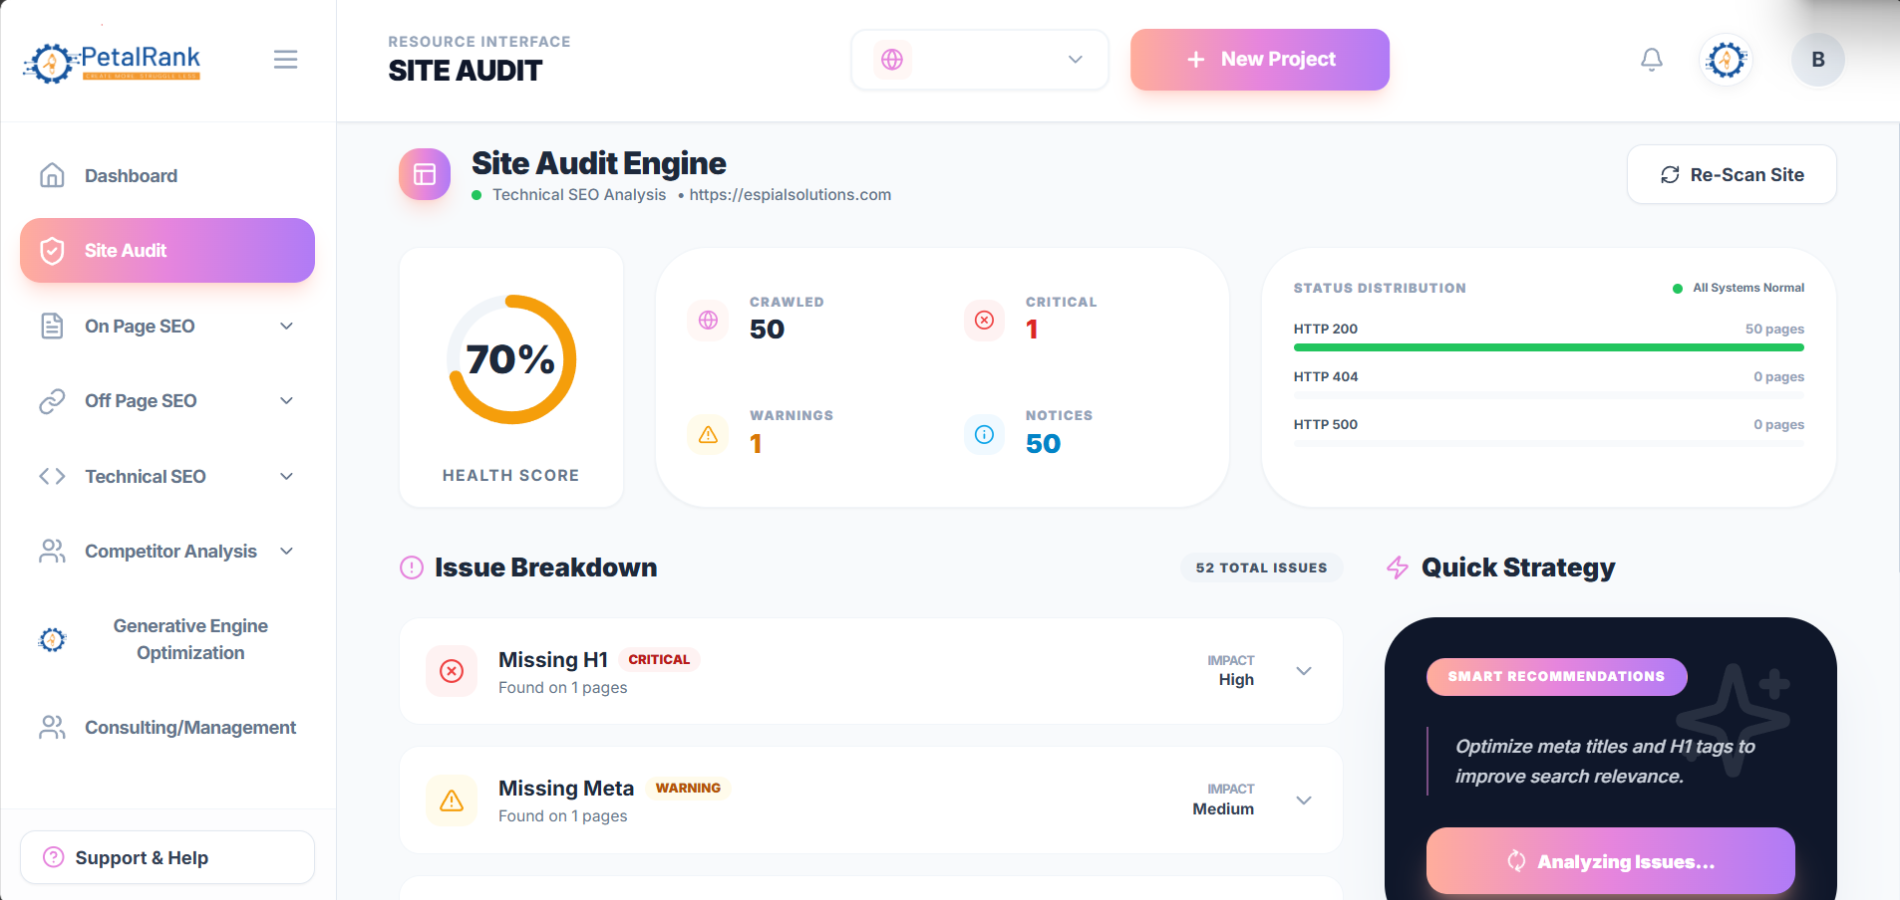
Task: Click the Missing Meta issue title
Action: 566,788
